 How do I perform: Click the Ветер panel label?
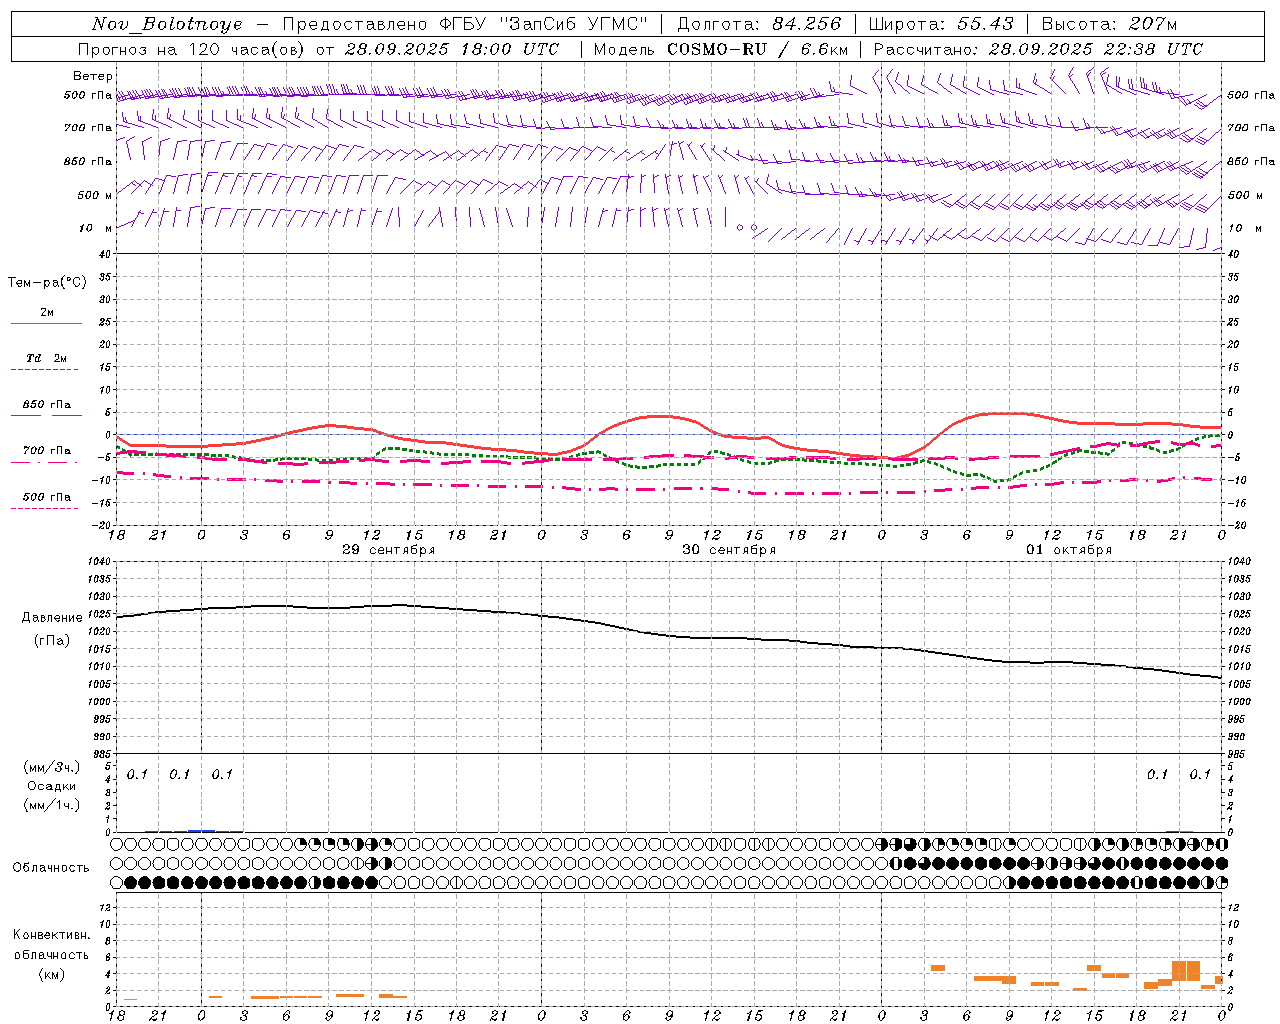click(93, 76)
